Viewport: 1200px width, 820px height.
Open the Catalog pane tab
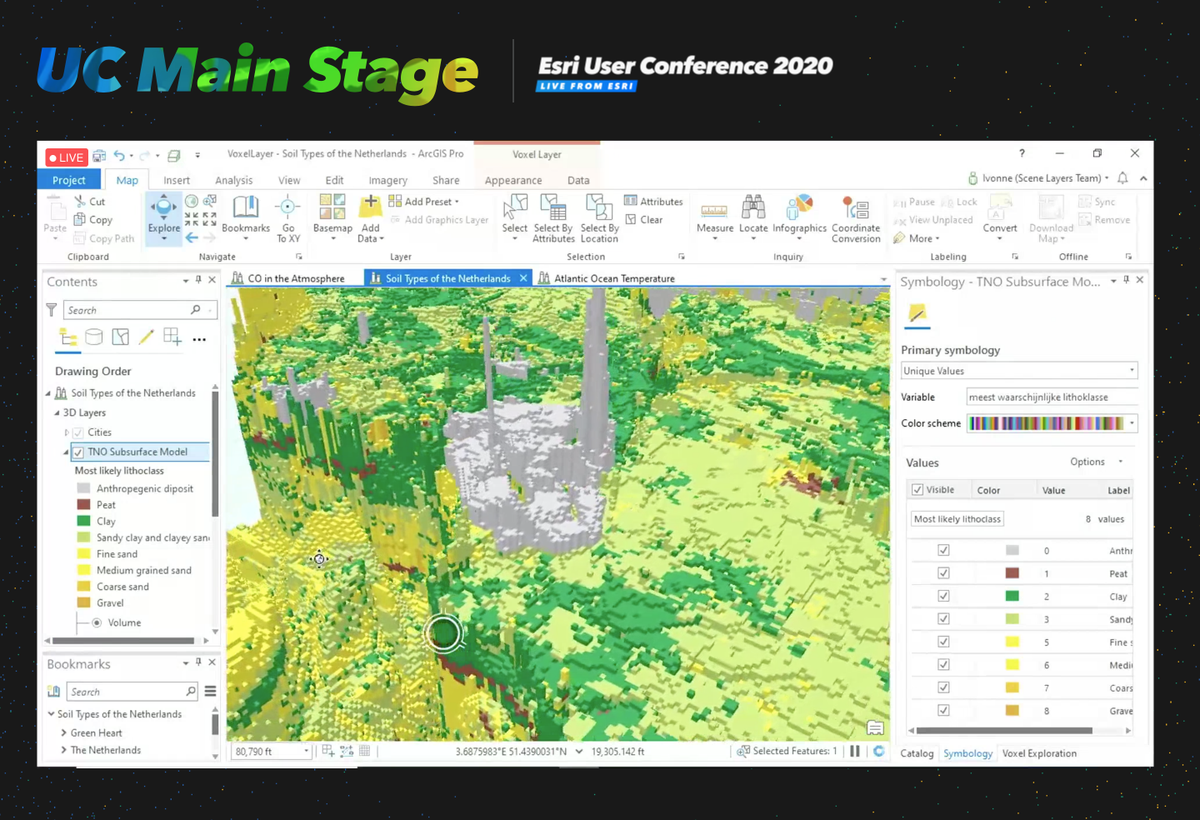[917, 754]
